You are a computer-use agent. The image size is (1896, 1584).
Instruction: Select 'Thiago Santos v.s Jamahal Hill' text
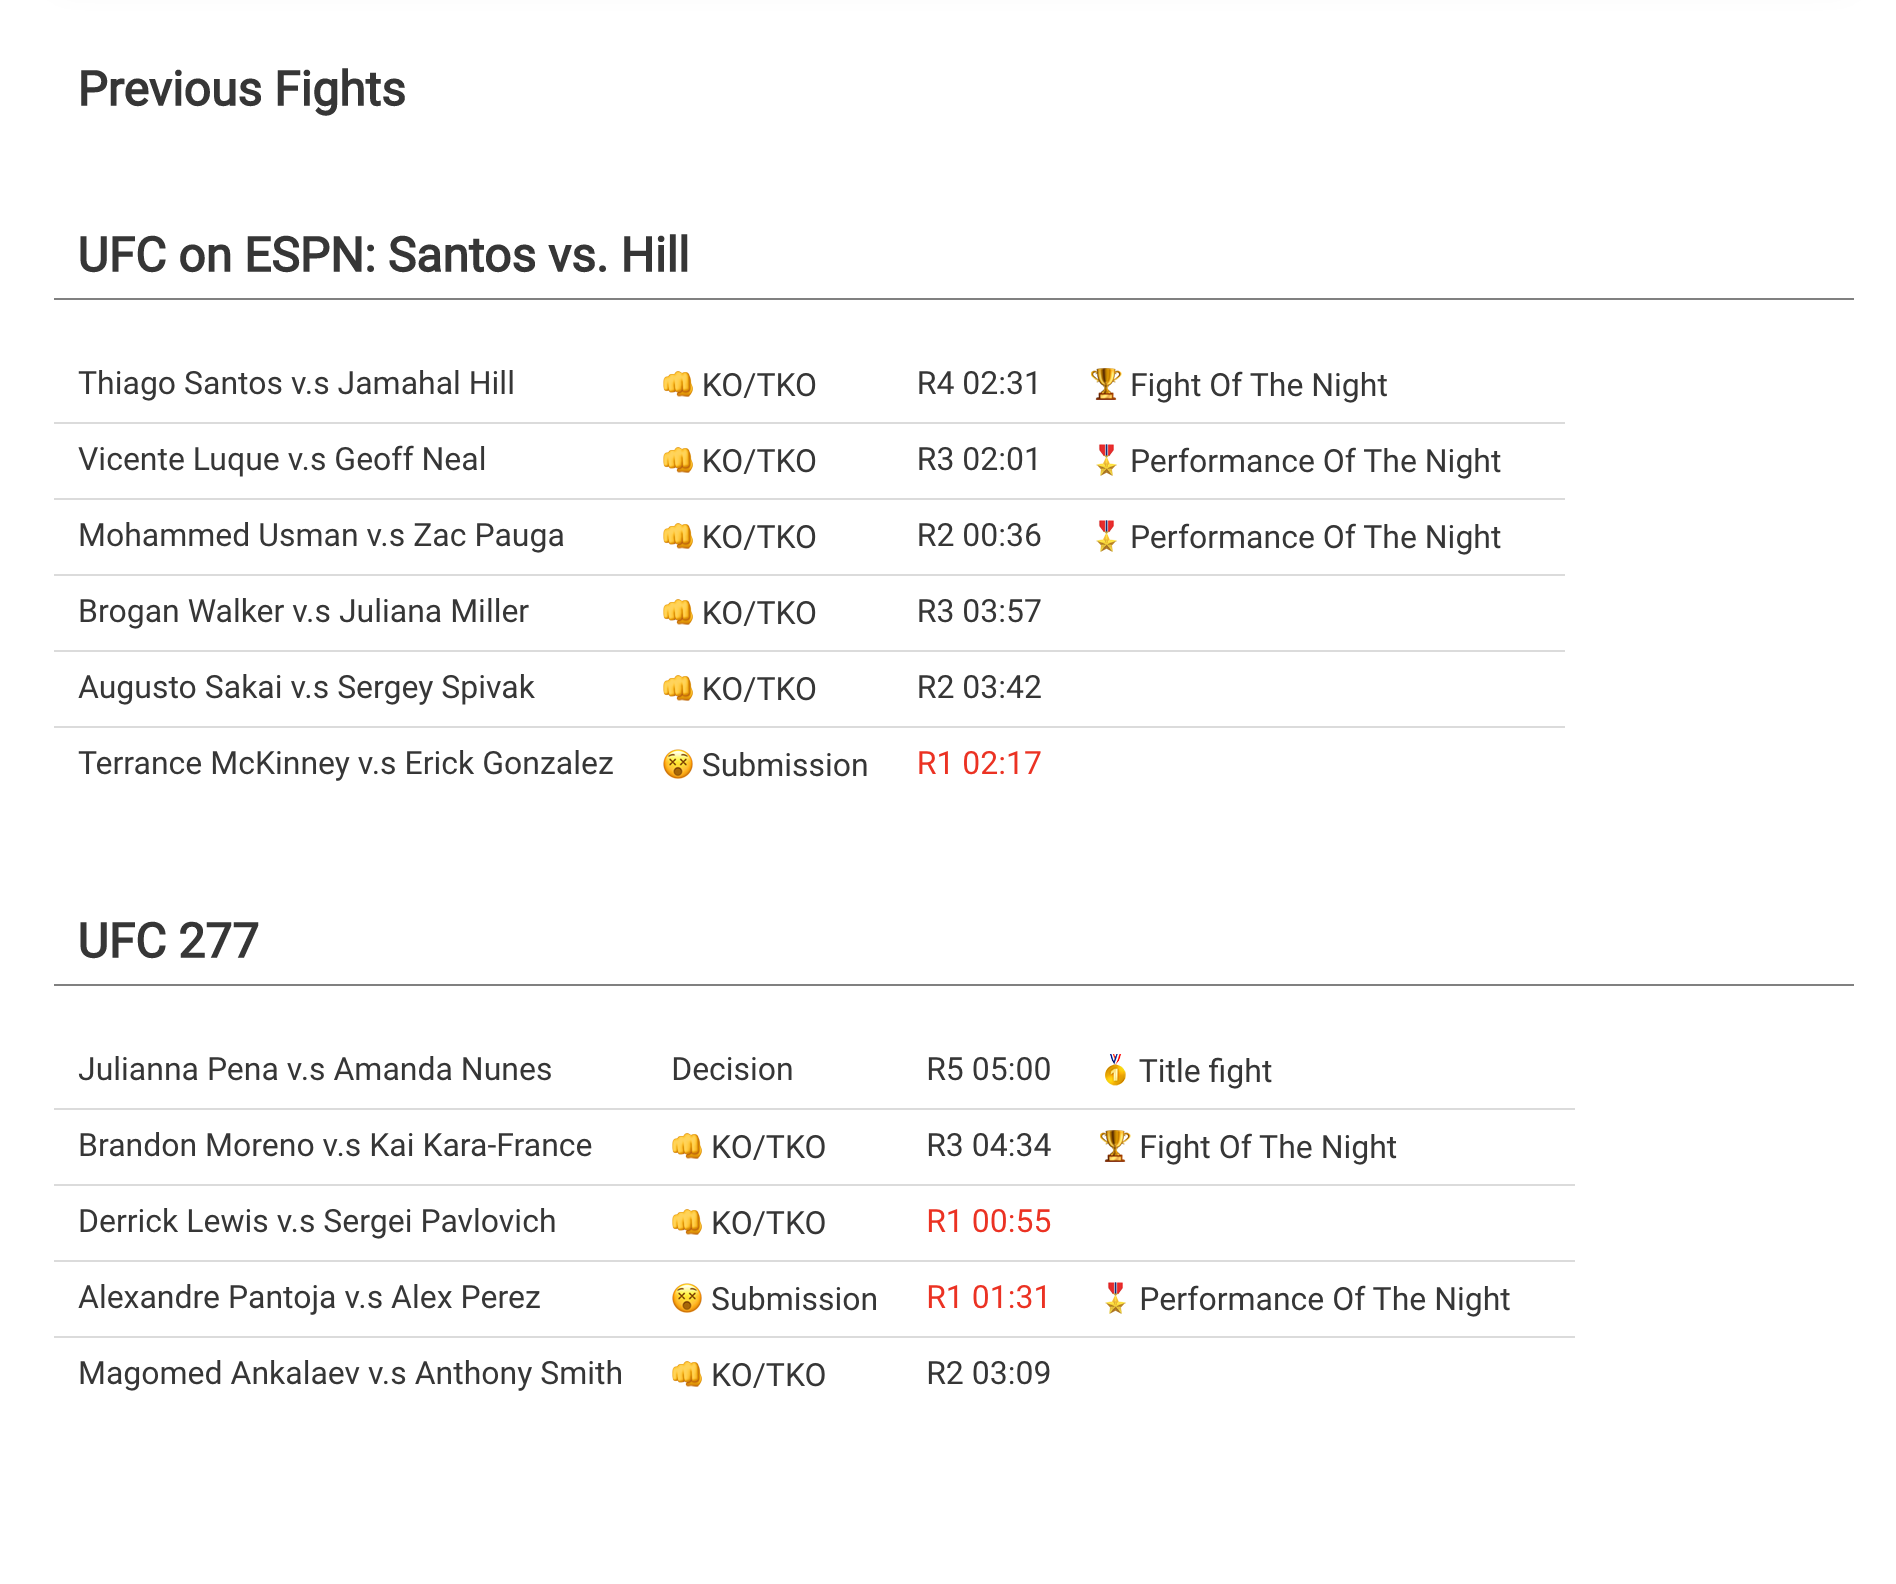point(296,383)
